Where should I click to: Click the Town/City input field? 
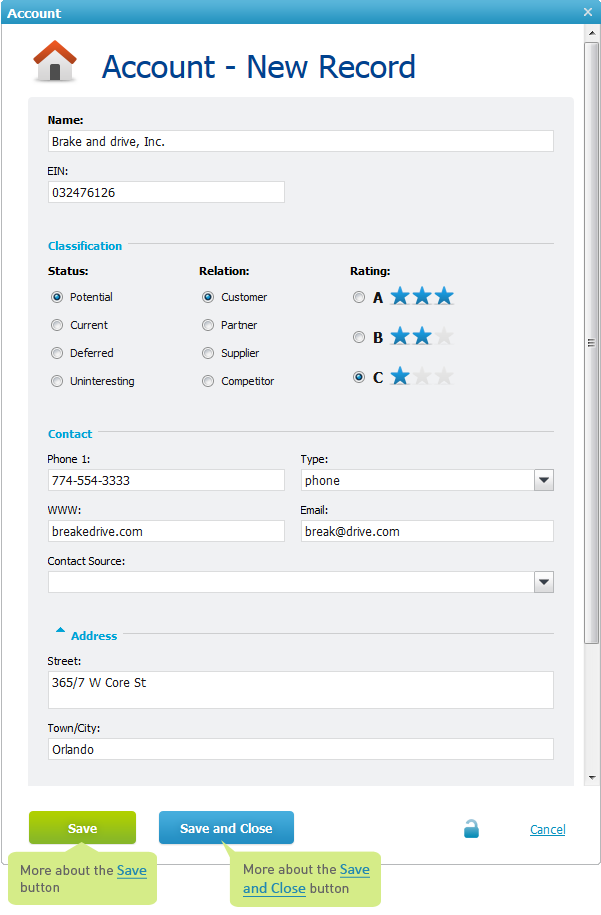[300, 749]
